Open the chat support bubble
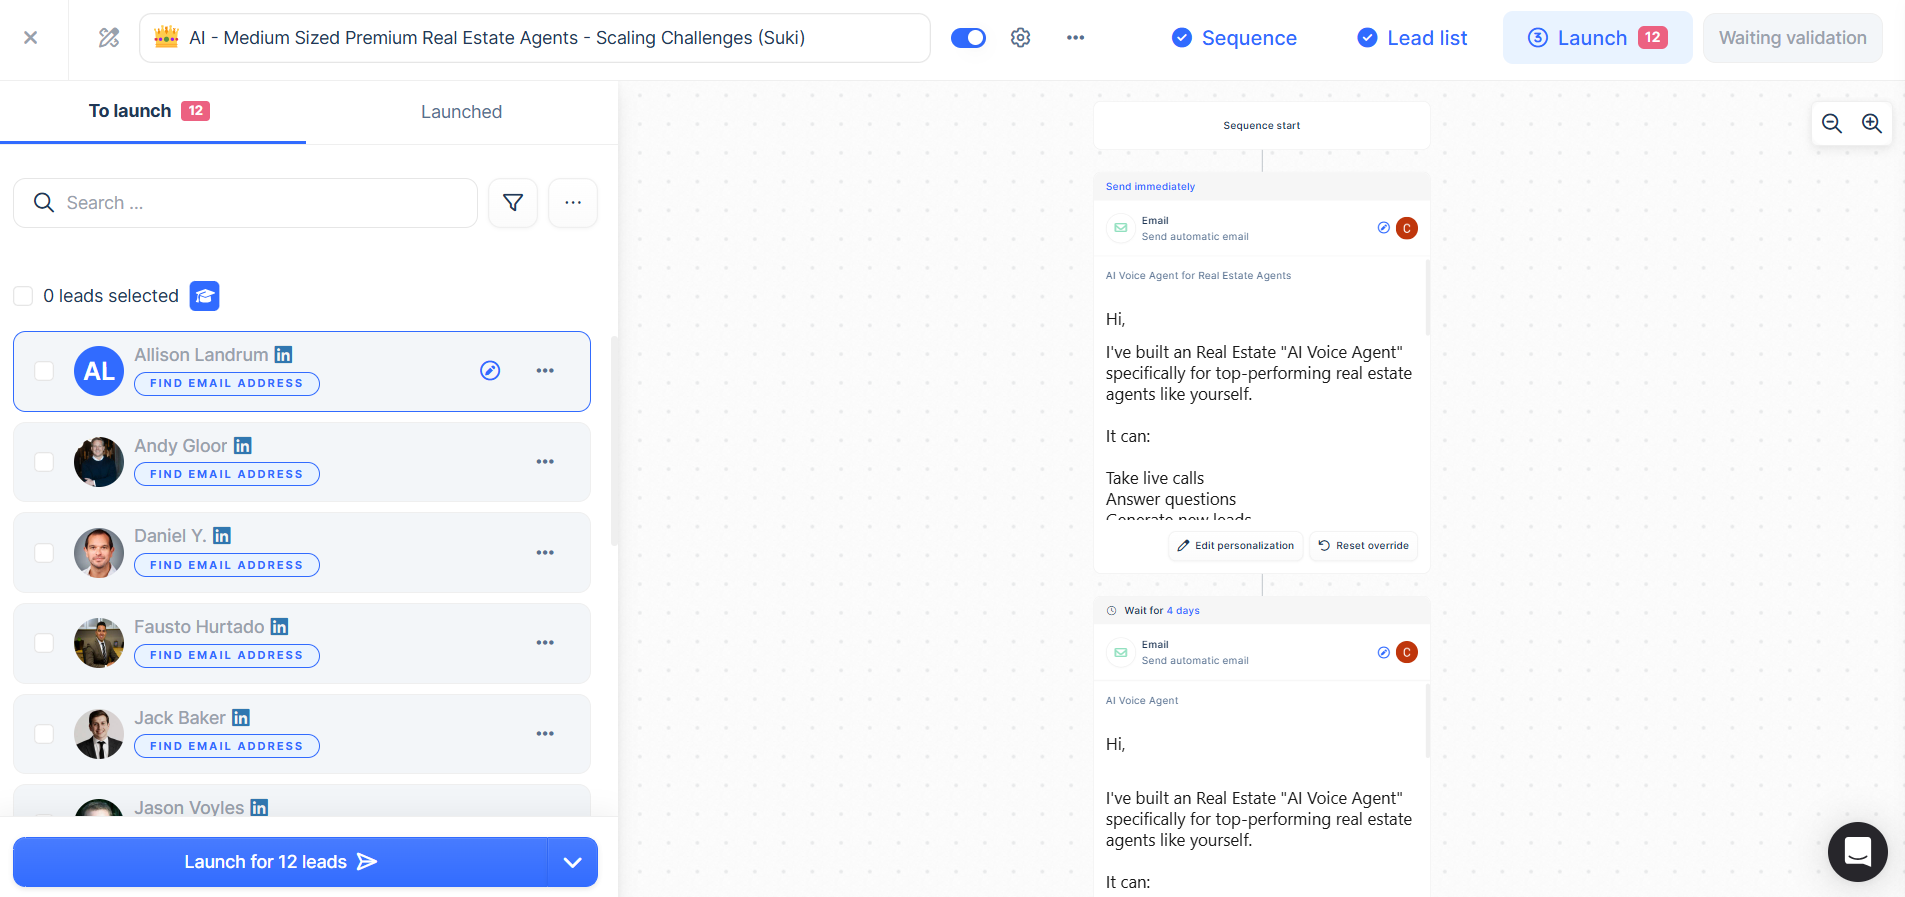This screenshot has height=897, width=1905. 1858,852
